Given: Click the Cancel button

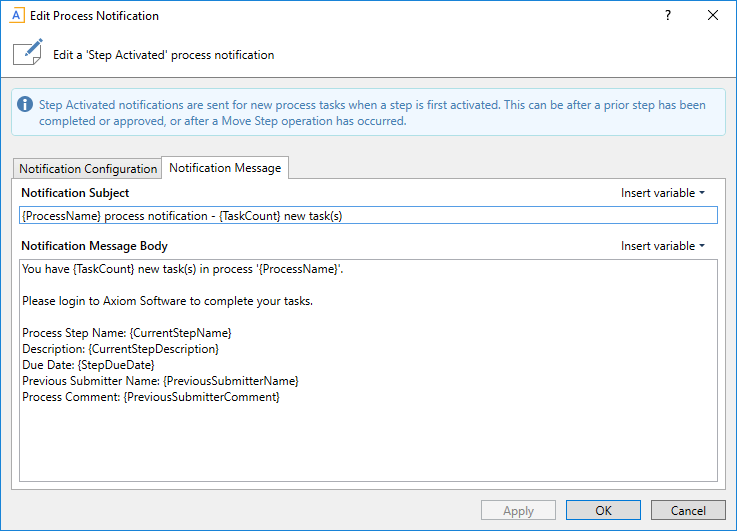Looking at the screenshot, I should pyautogui.click(x=688, y=510).
